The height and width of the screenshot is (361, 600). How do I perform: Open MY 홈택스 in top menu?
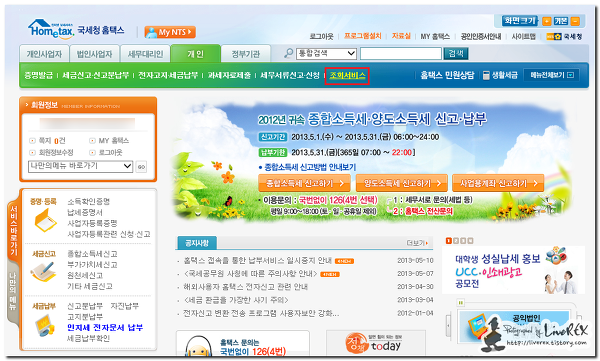click(x=435, y=36)
